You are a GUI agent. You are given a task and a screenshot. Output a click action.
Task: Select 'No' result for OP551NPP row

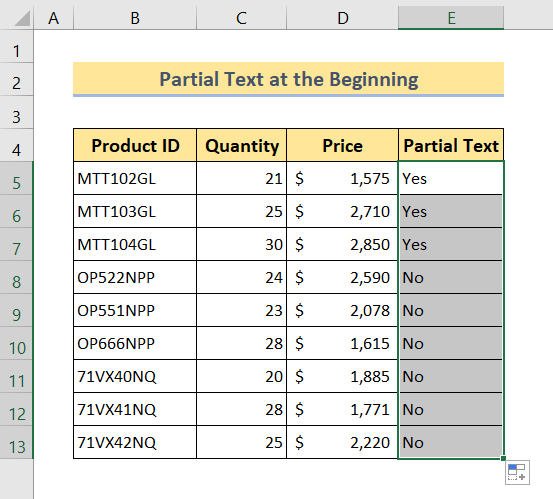click(451, 310)
